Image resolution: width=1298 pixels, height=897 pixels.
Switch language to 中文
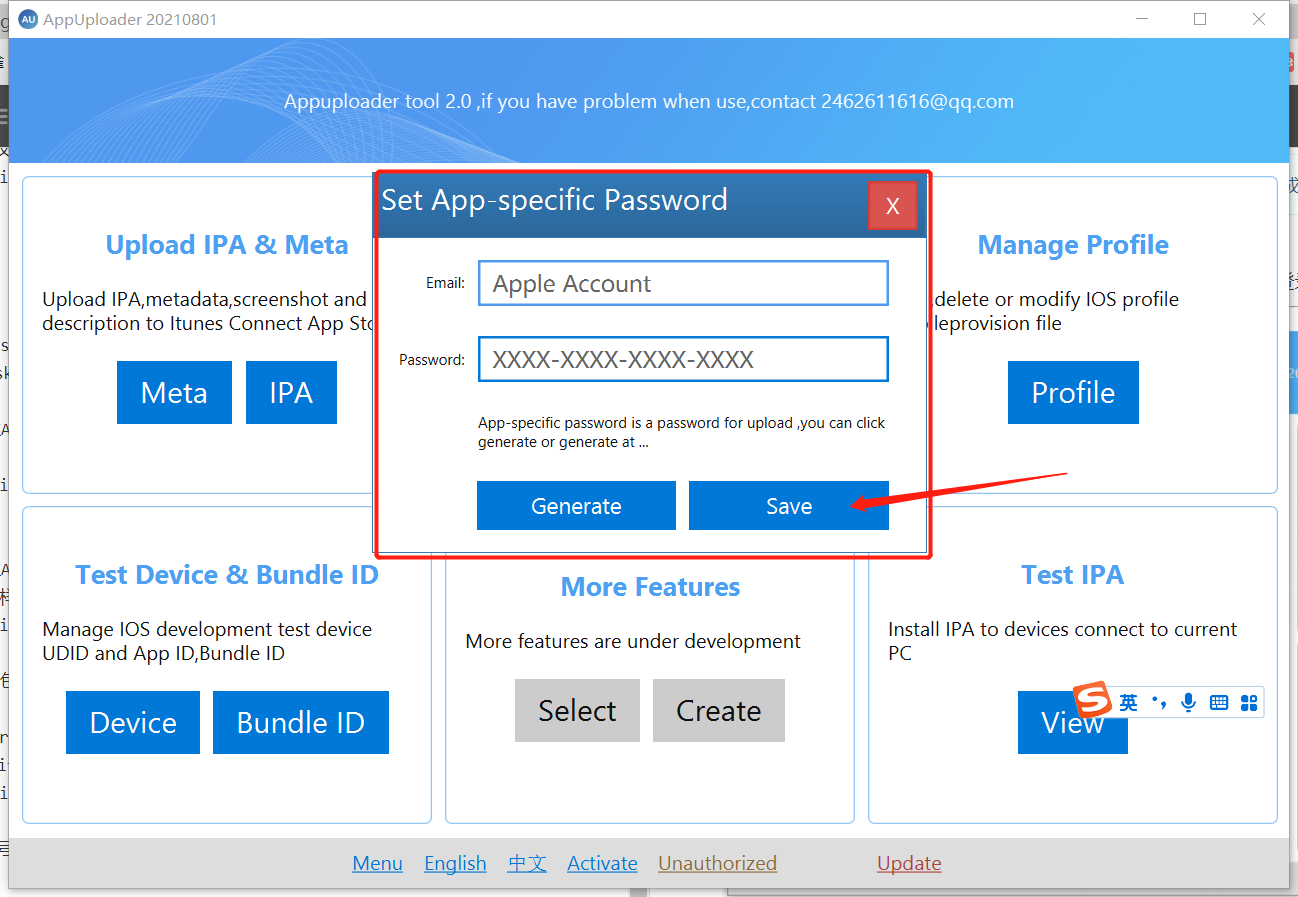[526, 863]
